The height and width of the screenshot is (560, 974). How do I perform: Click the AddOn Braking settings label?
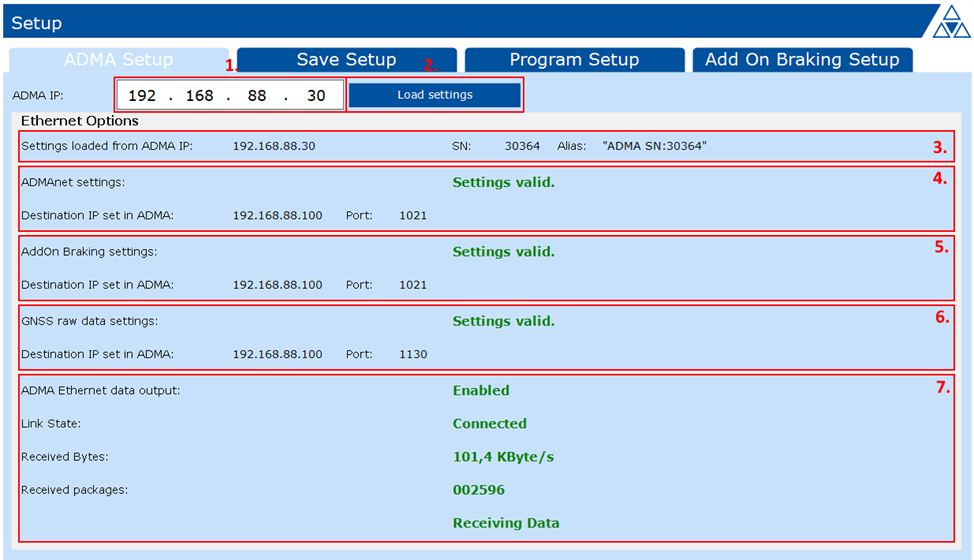89,251
